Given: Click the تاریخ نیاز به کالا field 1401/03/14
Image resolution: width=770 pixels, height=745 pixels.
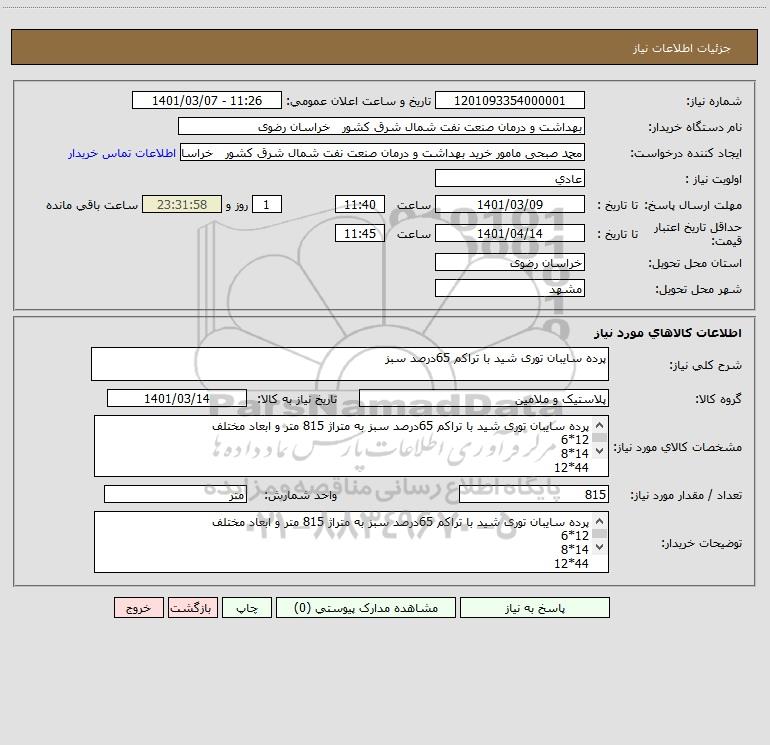Looking at the screenshot, I should 177,398.
